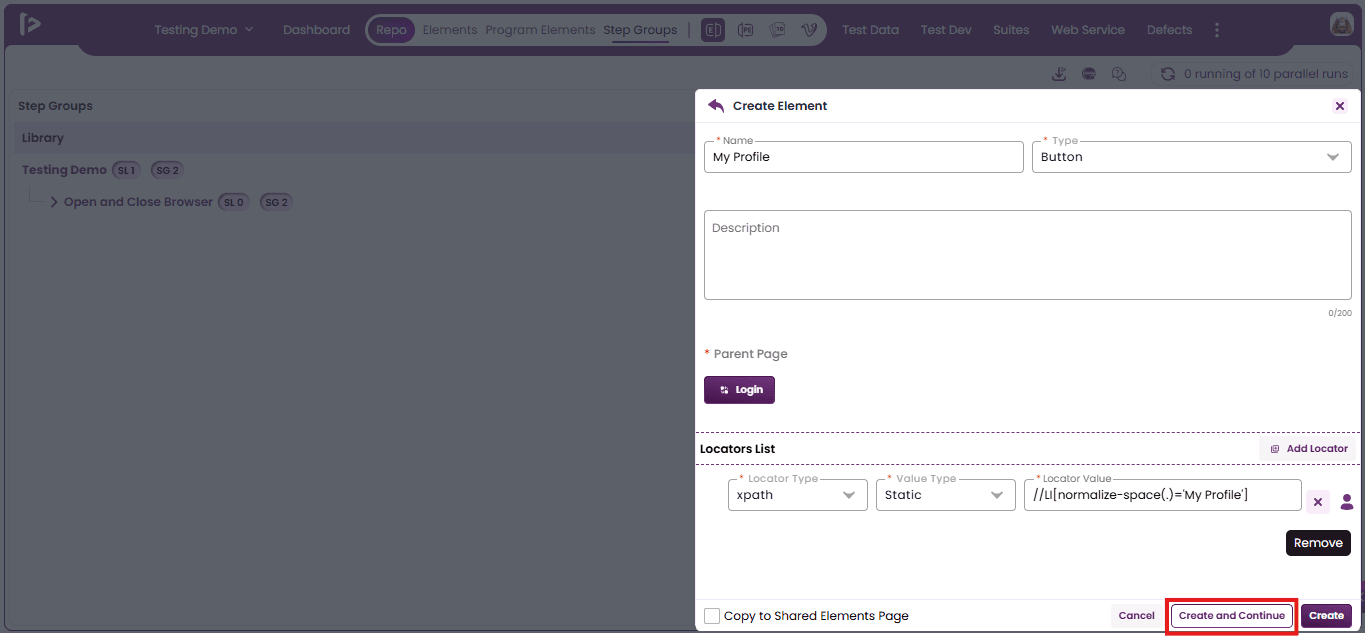This screenshot has width=1365, height=636.
Task: Click the refresh icon beside parallel runs
Action: coord(1167,74)
